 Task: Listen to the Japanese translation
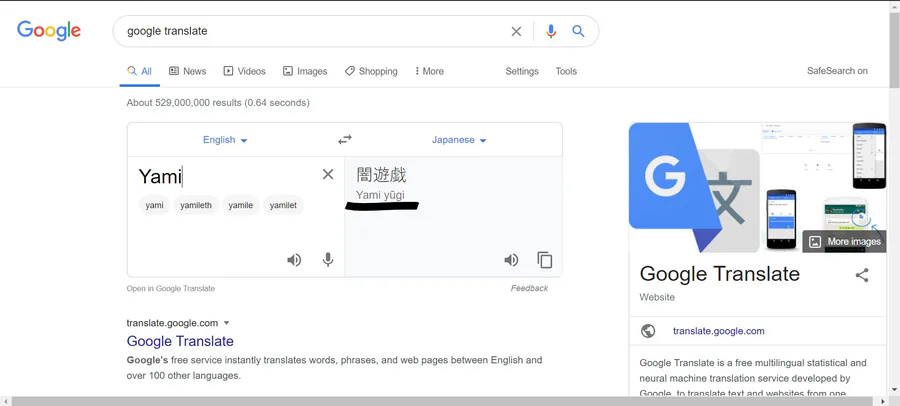(x=511, y=260)
